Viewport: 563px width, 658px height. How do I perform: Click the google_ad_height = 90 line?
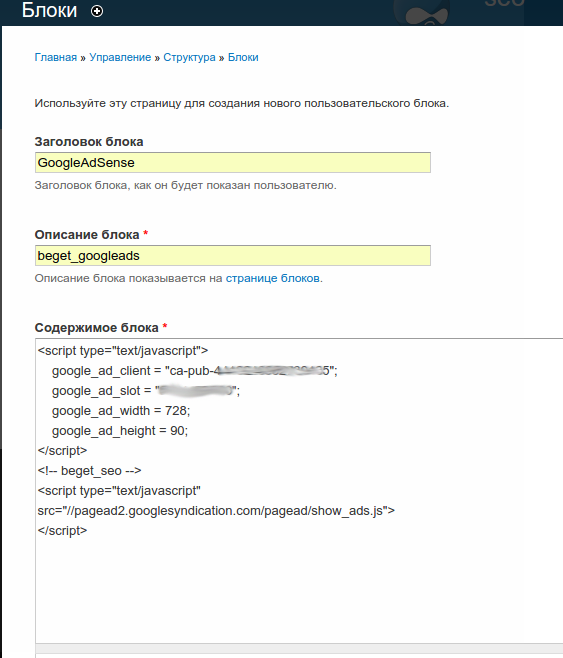pos(120,431)
